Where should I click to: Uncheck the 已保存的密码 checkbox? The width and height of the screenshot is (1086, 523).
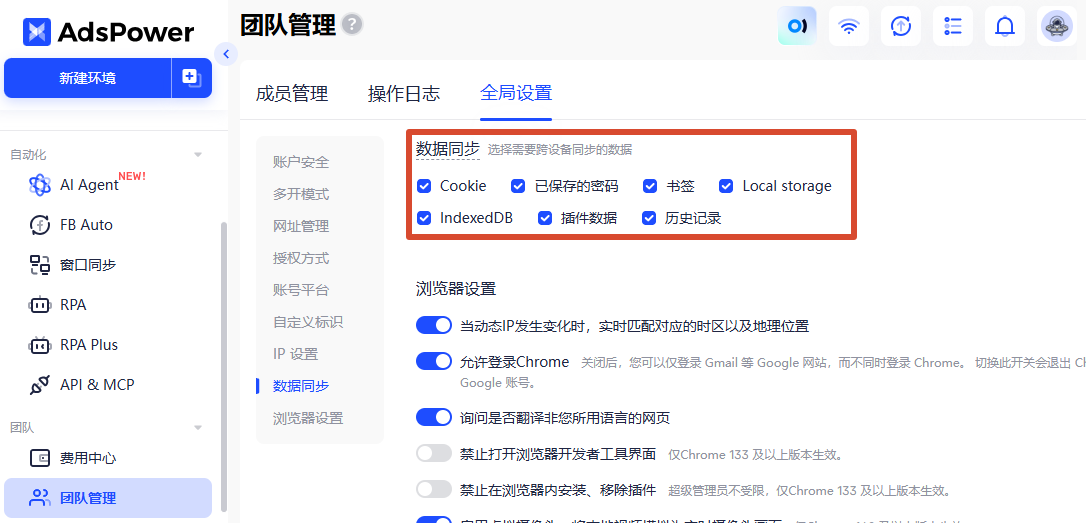(518, 186)
